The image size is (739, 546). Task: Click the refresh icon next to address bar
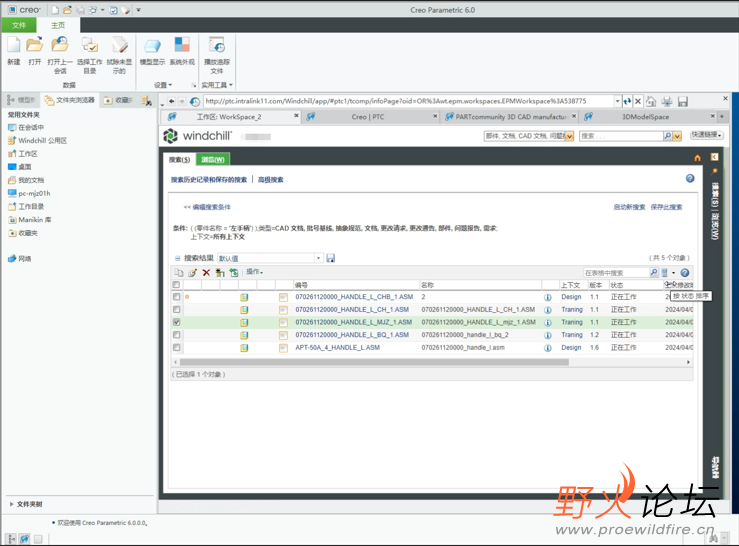coord(627,101)
